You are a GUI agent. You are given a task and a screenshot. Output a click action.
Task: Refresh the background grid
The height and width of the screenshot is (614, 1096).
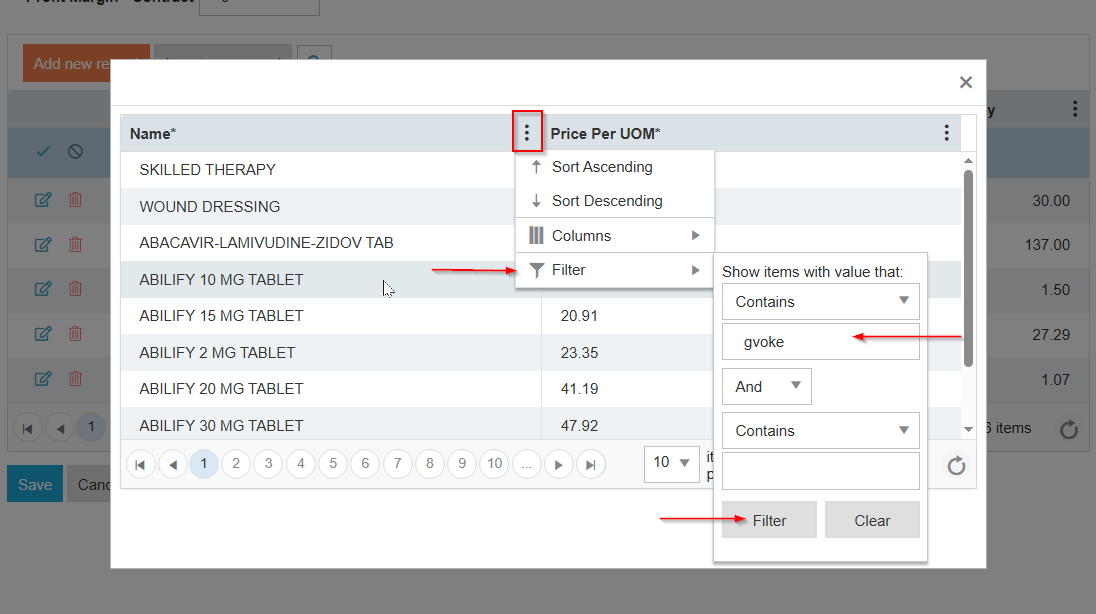point(1069,429)
